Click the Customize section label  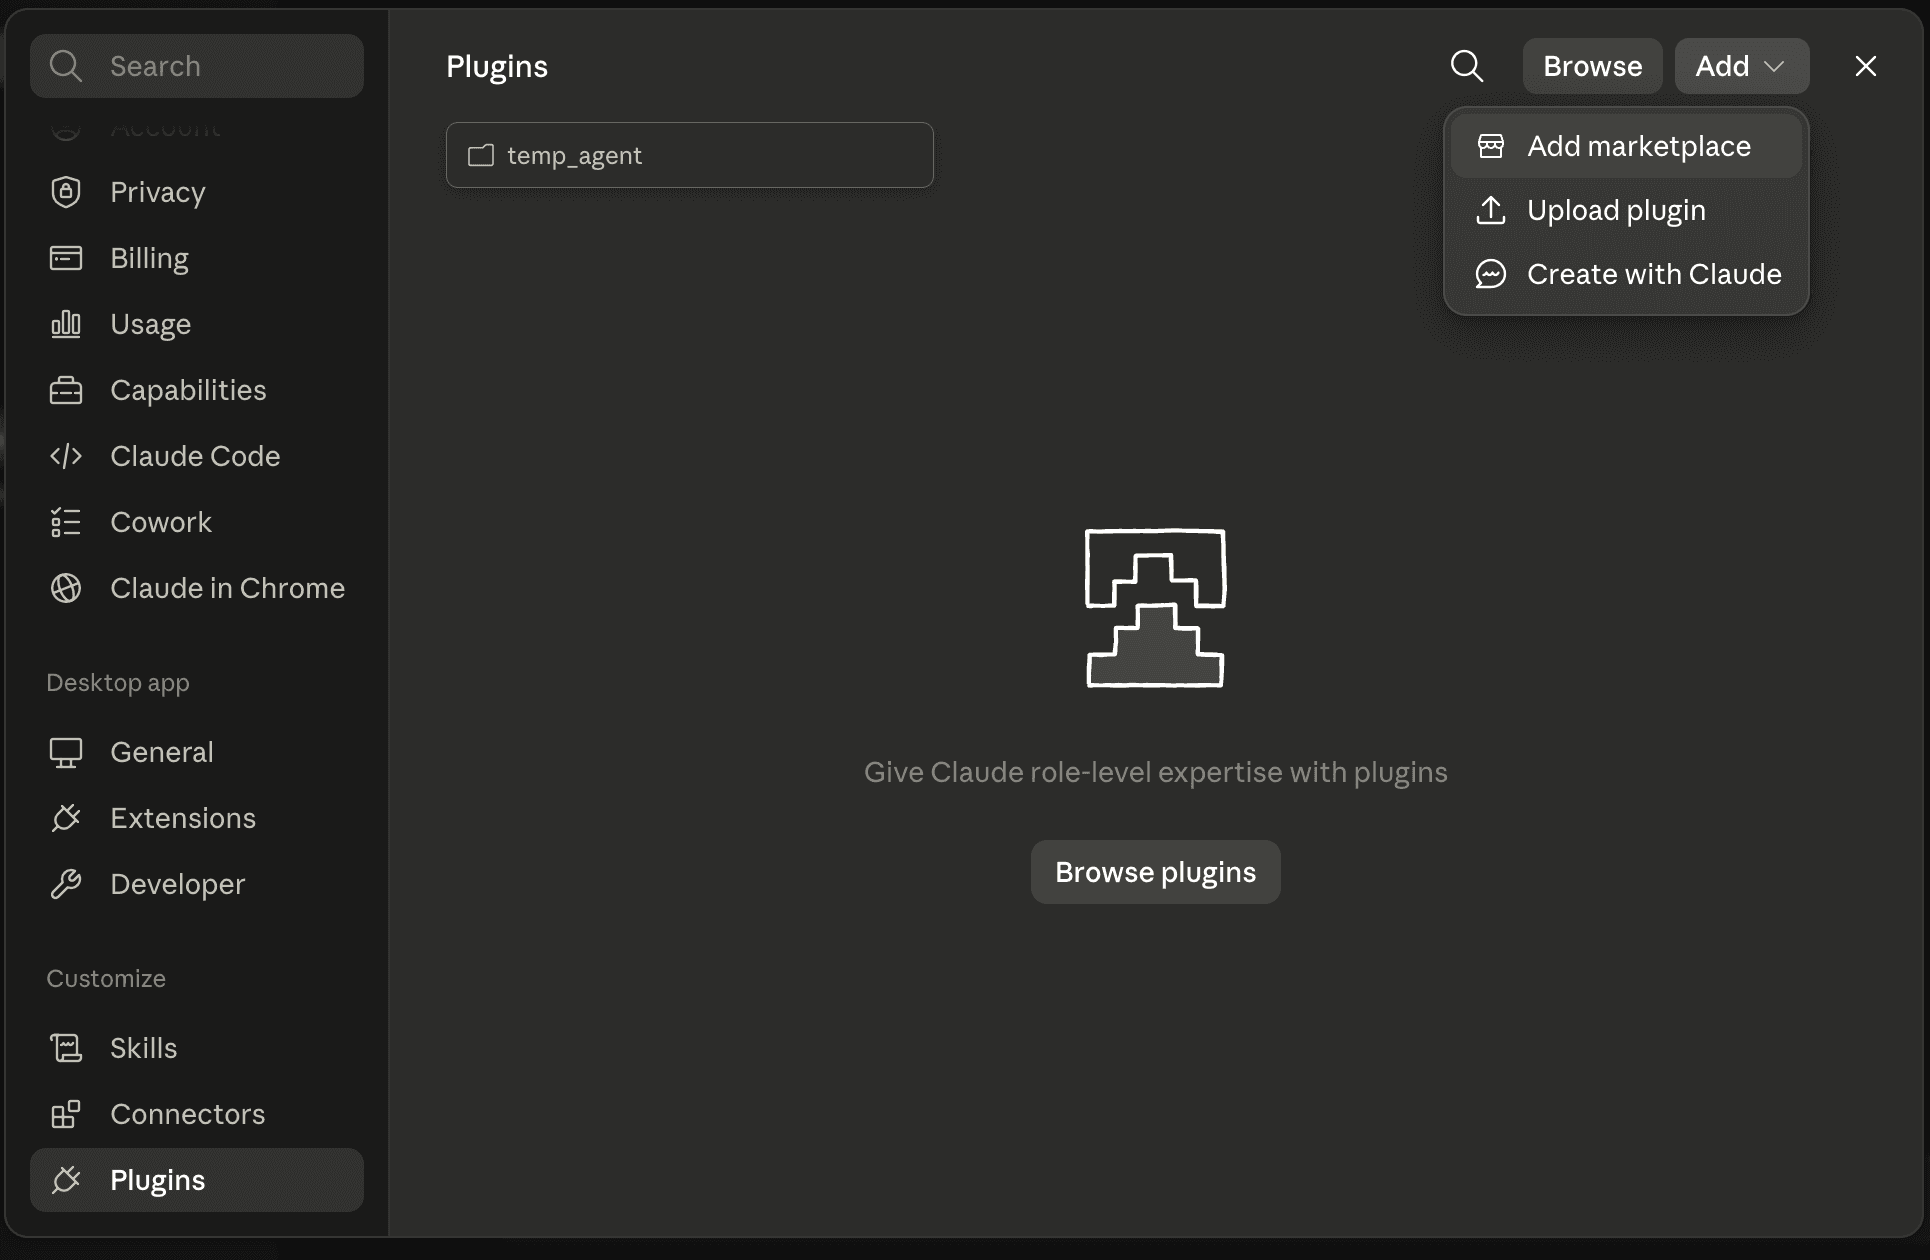tap(106, 978)
